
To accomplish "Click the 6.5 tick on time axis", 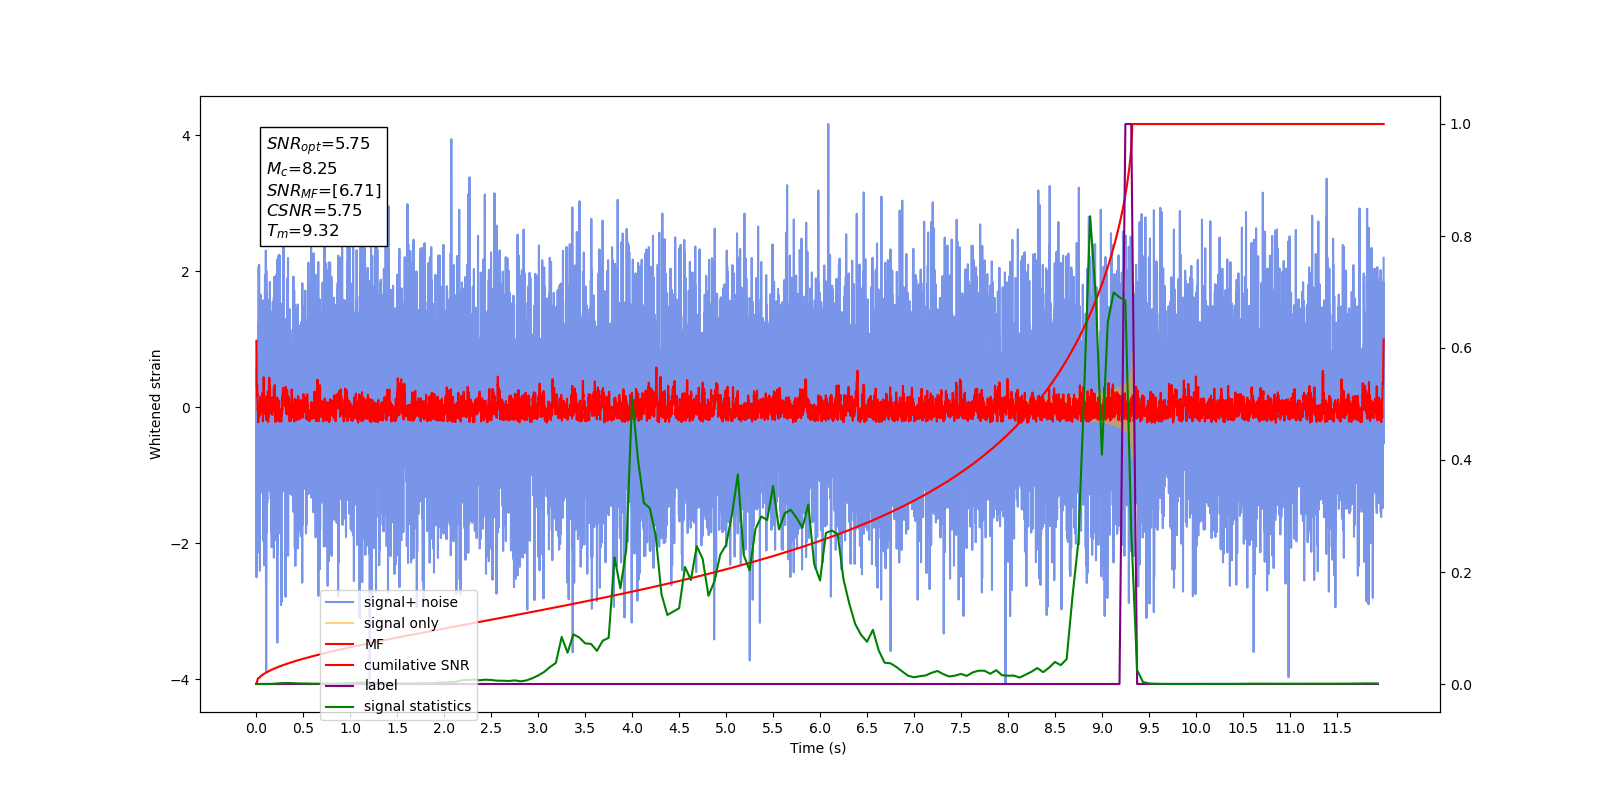I will (x=867, y=728).
